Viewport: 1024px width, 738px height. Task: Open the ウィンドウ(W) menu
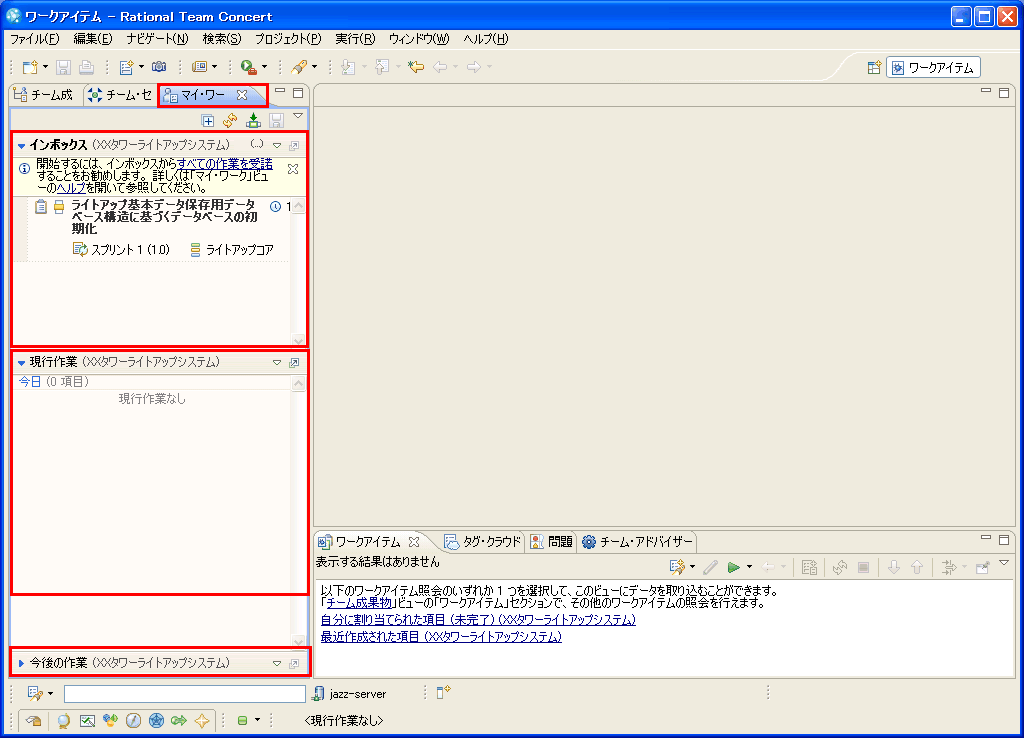pyautogui.click(x=419, y=39)
